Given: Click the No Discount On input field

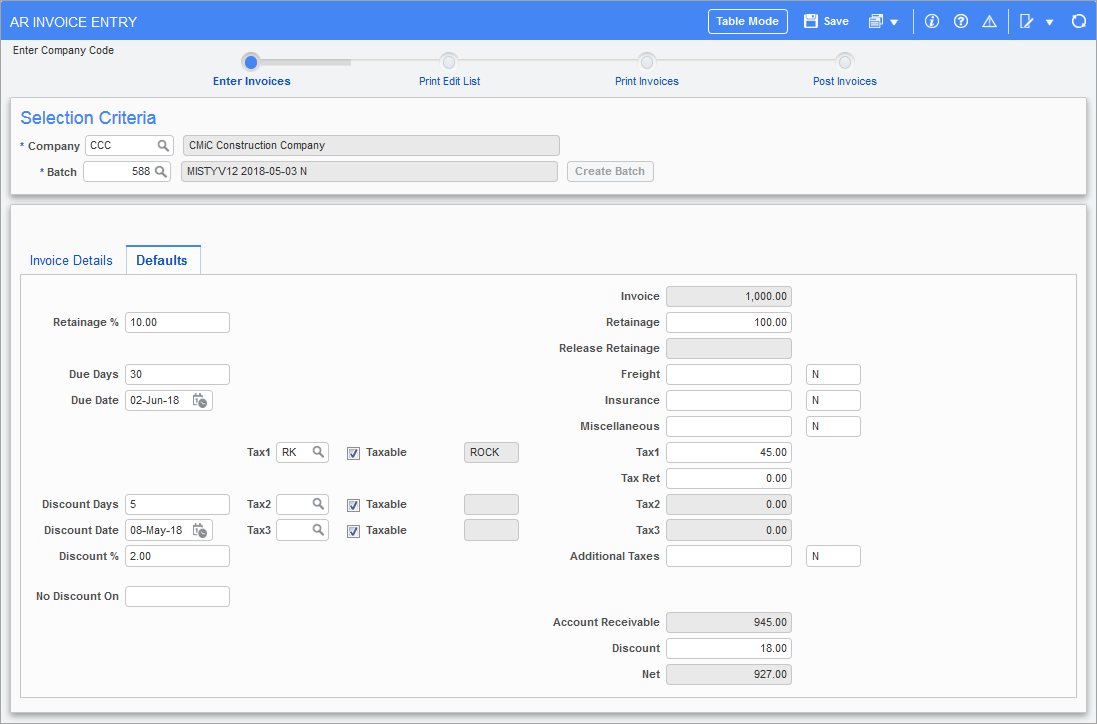Looking at the screenshot, I should pyautogui.click(x=178, y=597).
